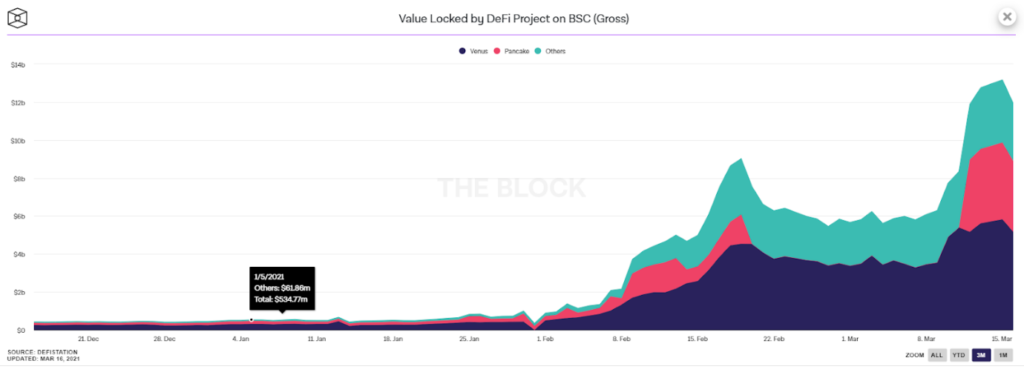The height and width of the screenshot is (375, 1024).
Task: Select the 1M zoom button
Action: (x=1003, y=355)
